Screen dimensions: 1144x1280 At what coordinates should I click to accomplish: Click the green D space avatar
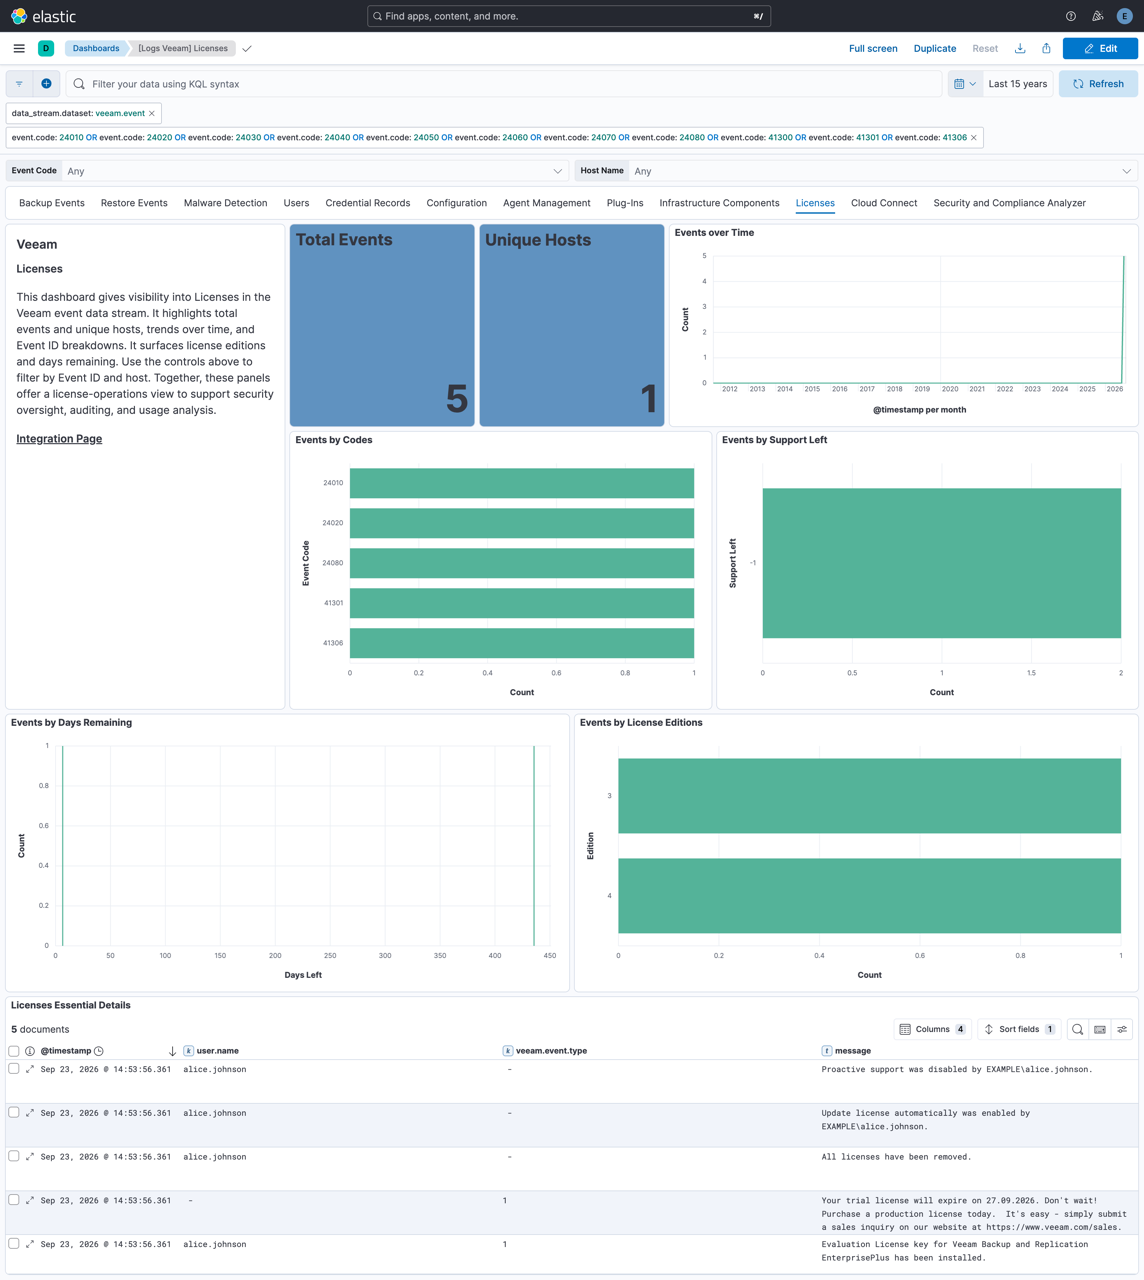[46, 48]
